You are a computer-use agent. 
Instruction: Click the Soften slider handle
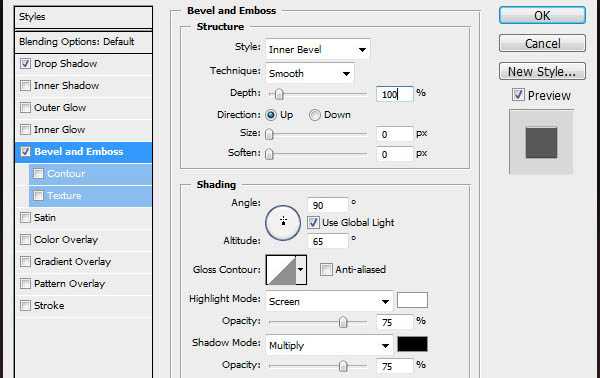coord(269,154)
